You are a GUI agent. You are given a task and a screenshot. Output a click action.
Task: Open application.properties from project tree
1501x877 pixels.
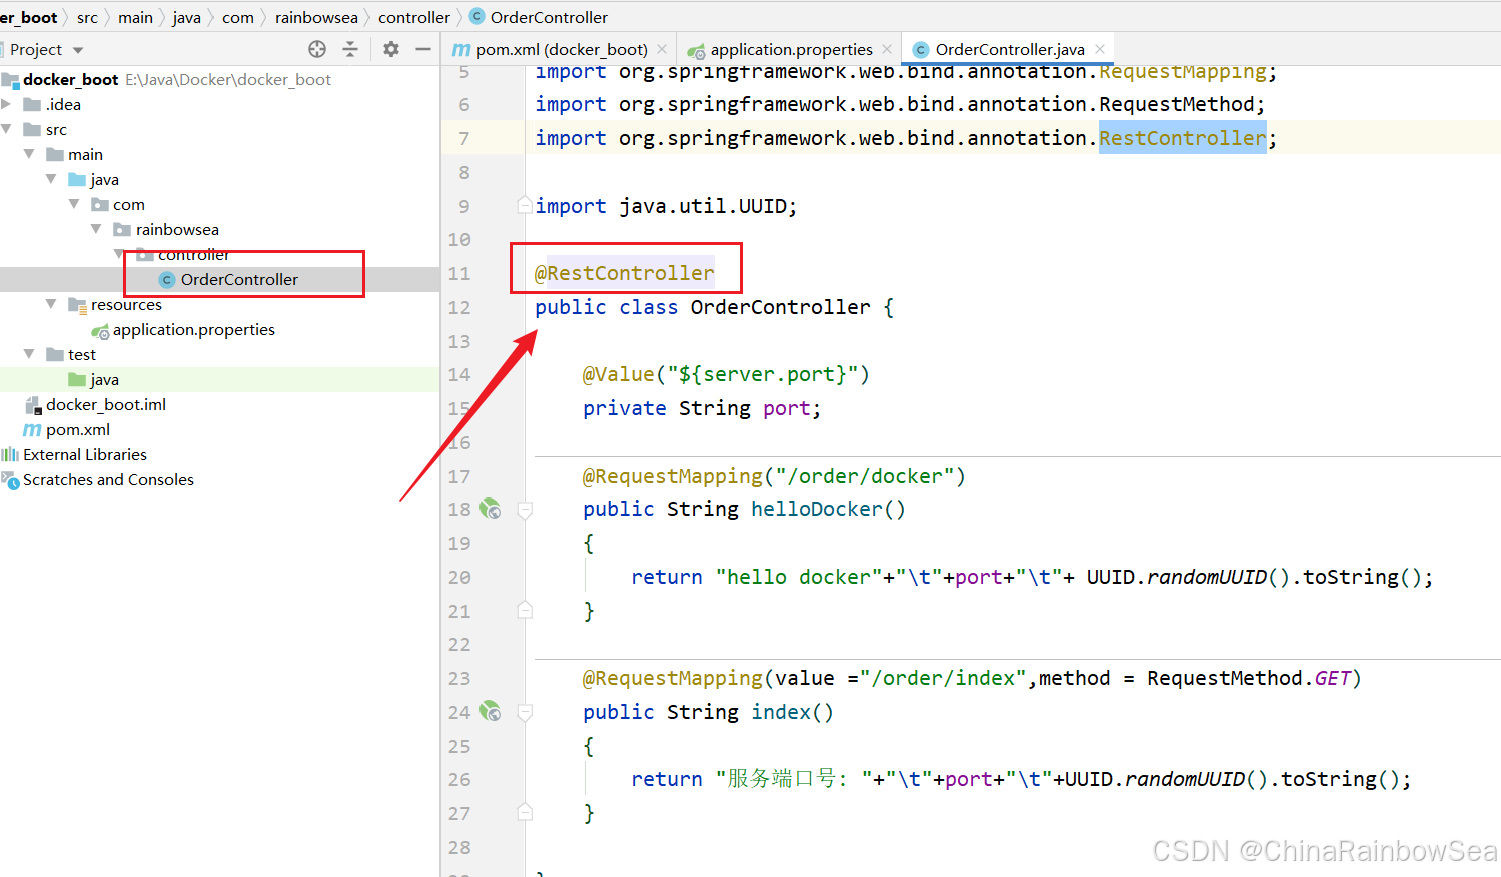pyautogui.click(x=193, y=329)
